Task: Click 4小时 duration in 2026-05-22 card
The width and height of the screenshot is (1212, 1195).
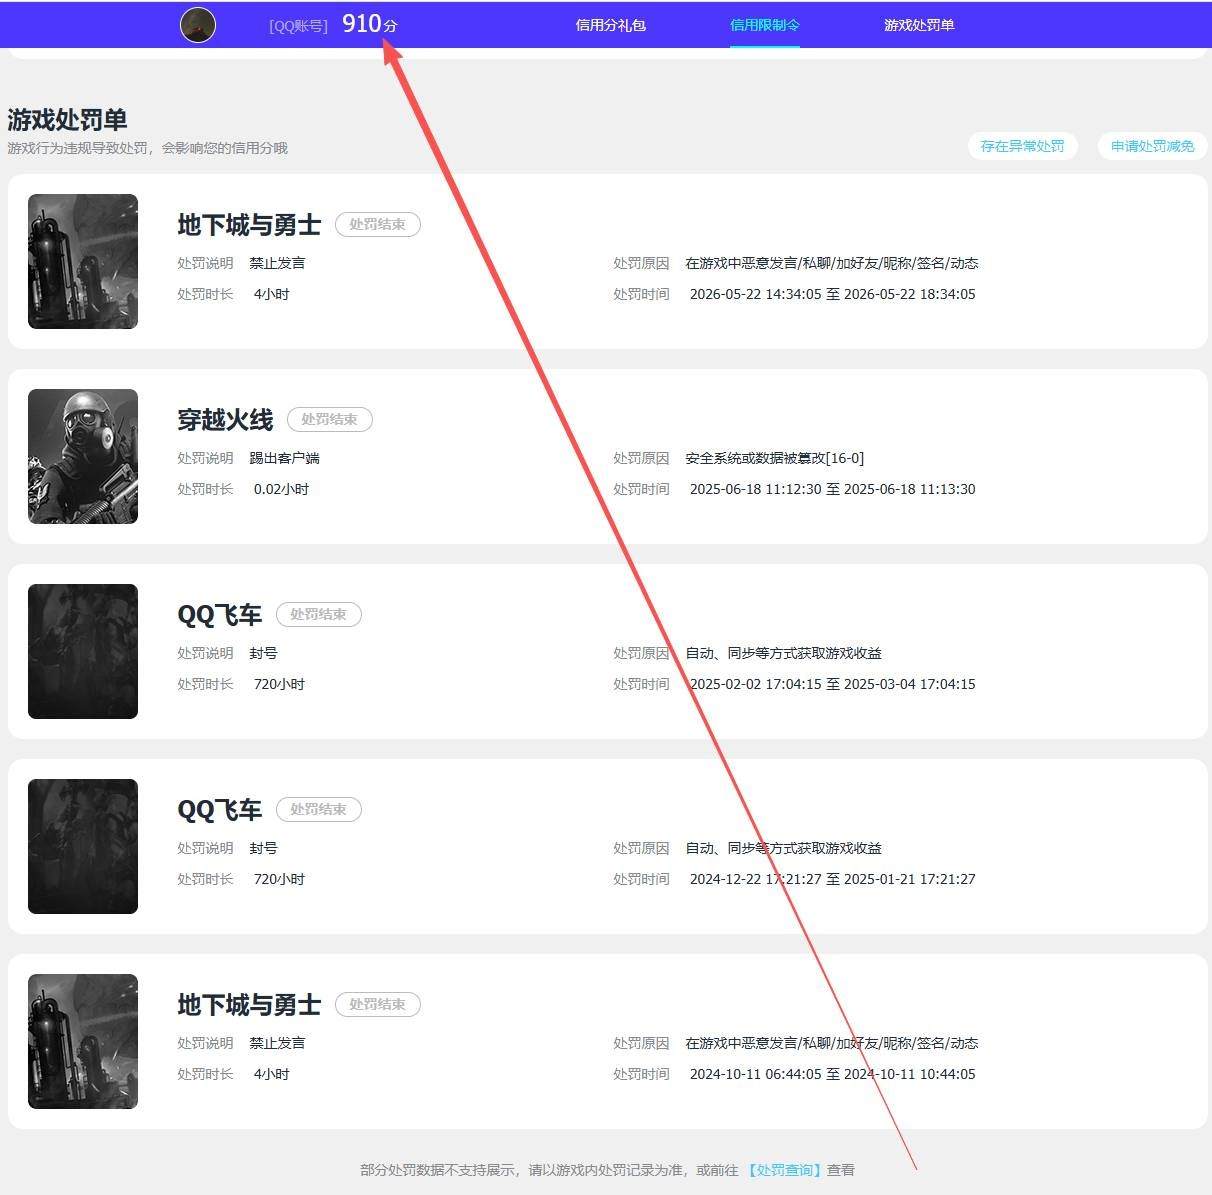Action: pyautogui.click(x=271, y=294)
